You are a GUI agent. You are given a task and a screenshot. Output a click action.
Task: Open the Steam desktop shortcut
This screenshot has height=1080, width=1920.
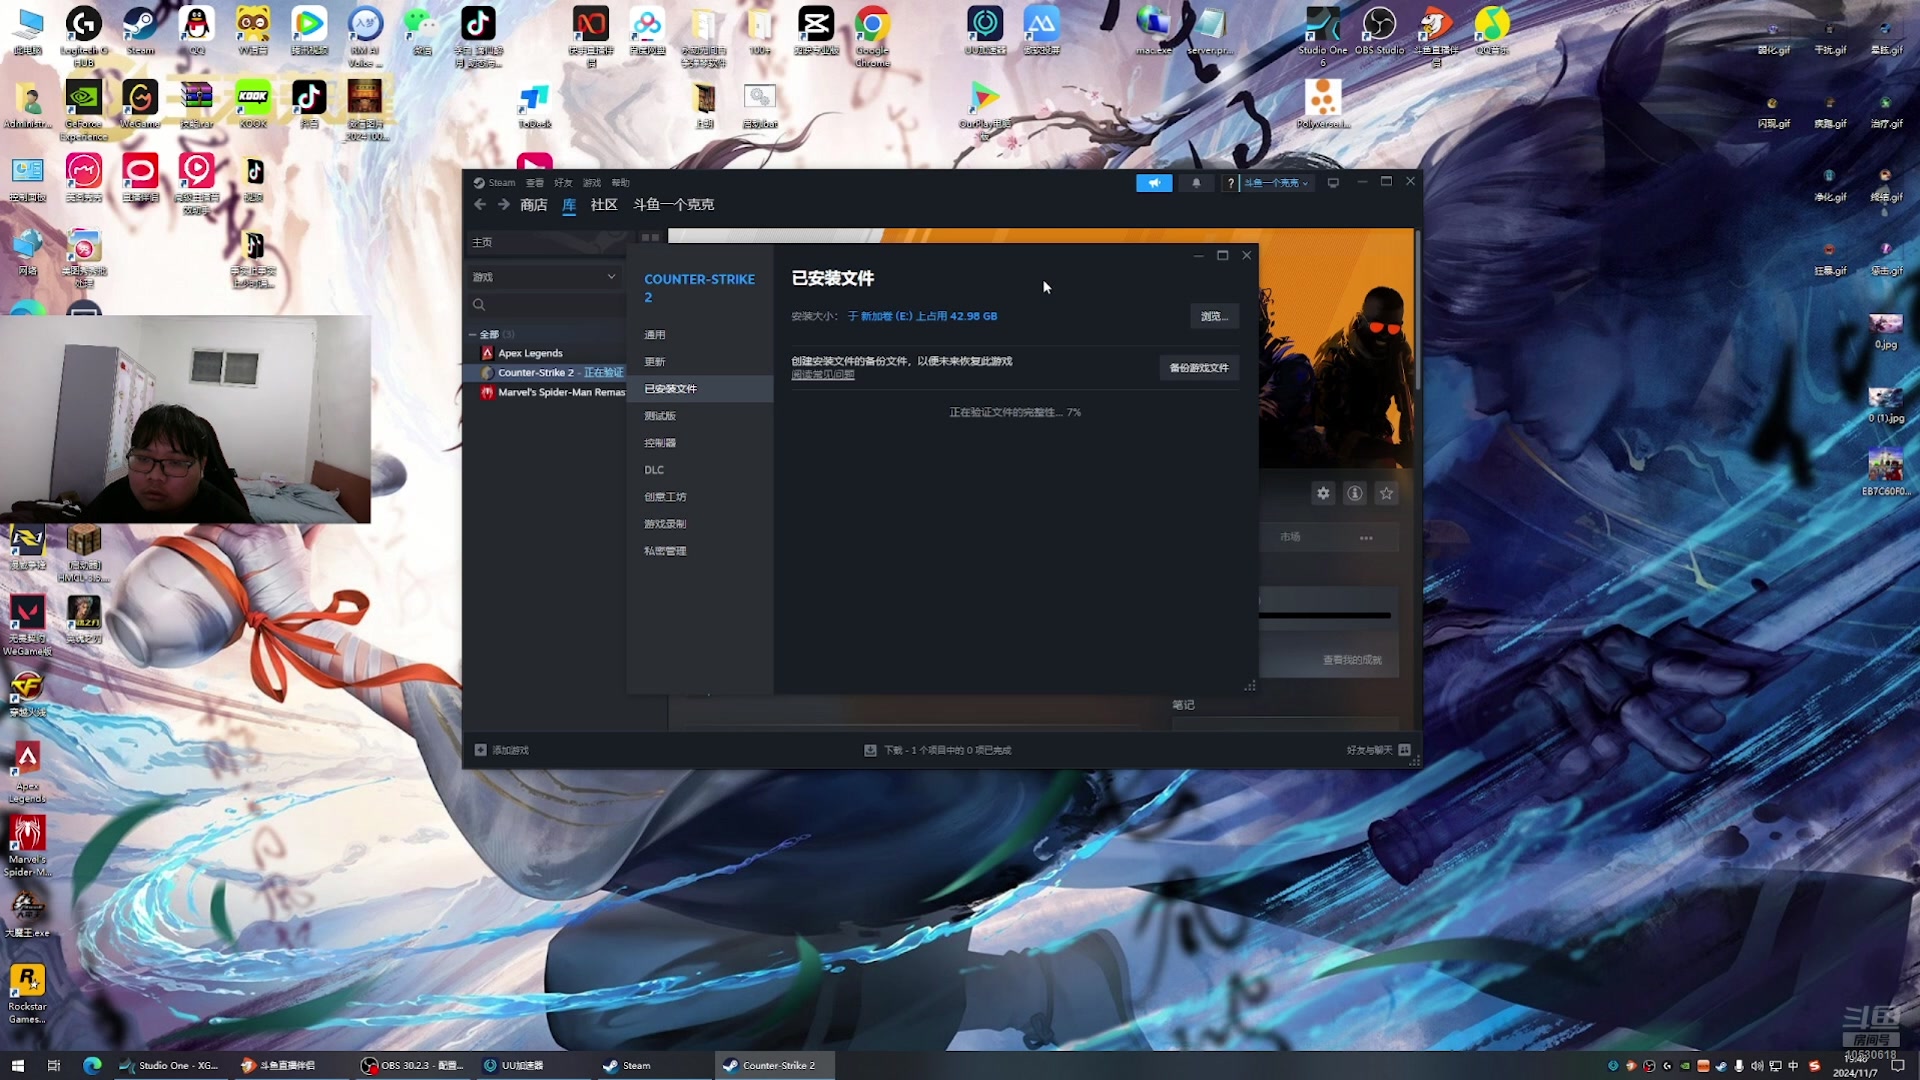140,32
